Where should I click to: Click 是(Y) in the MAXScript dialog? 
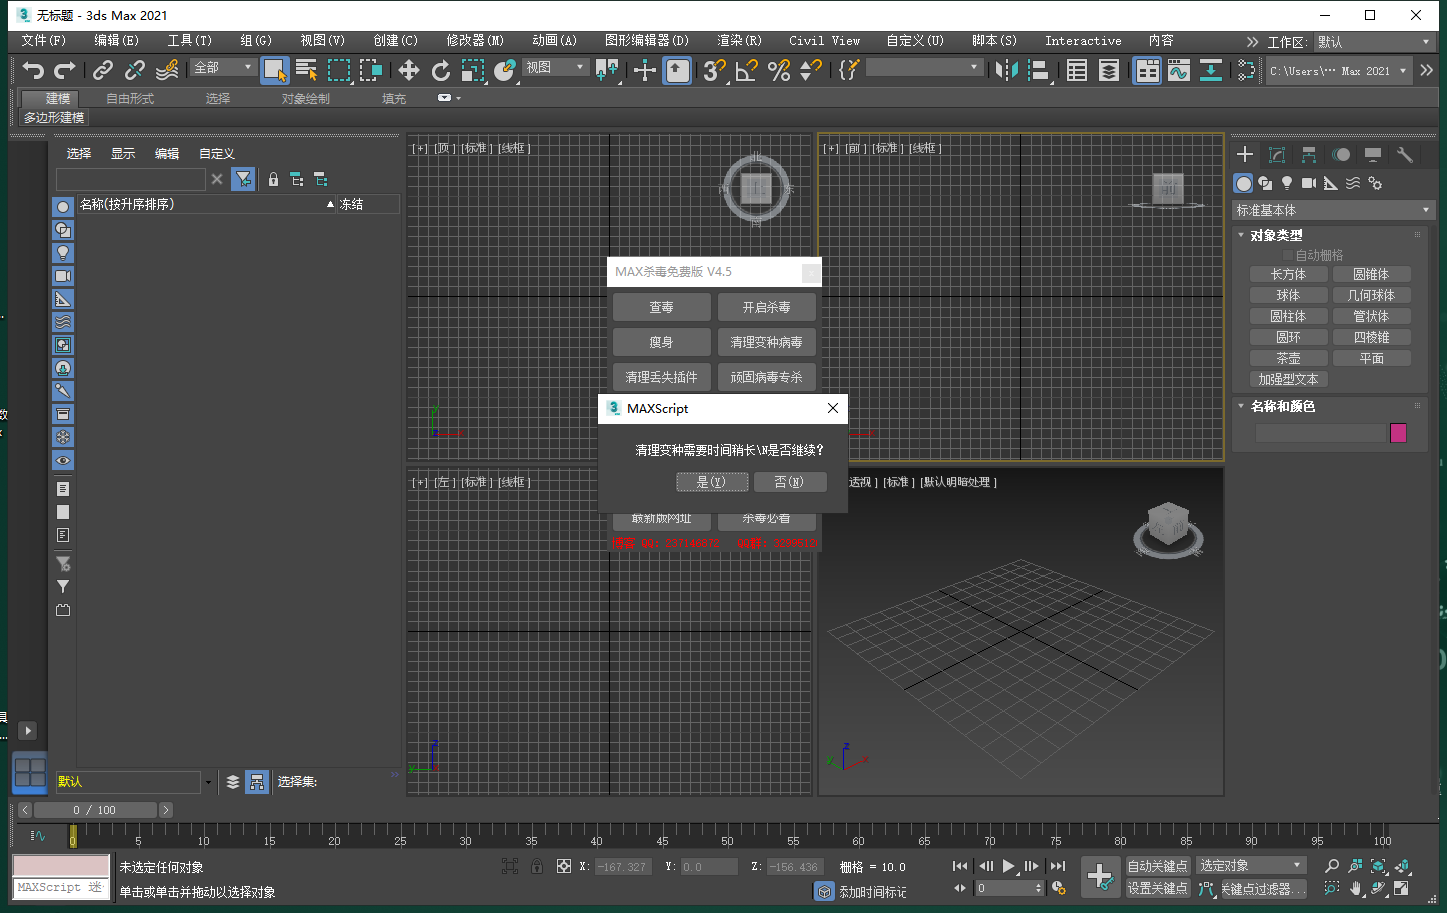(712, 481)
